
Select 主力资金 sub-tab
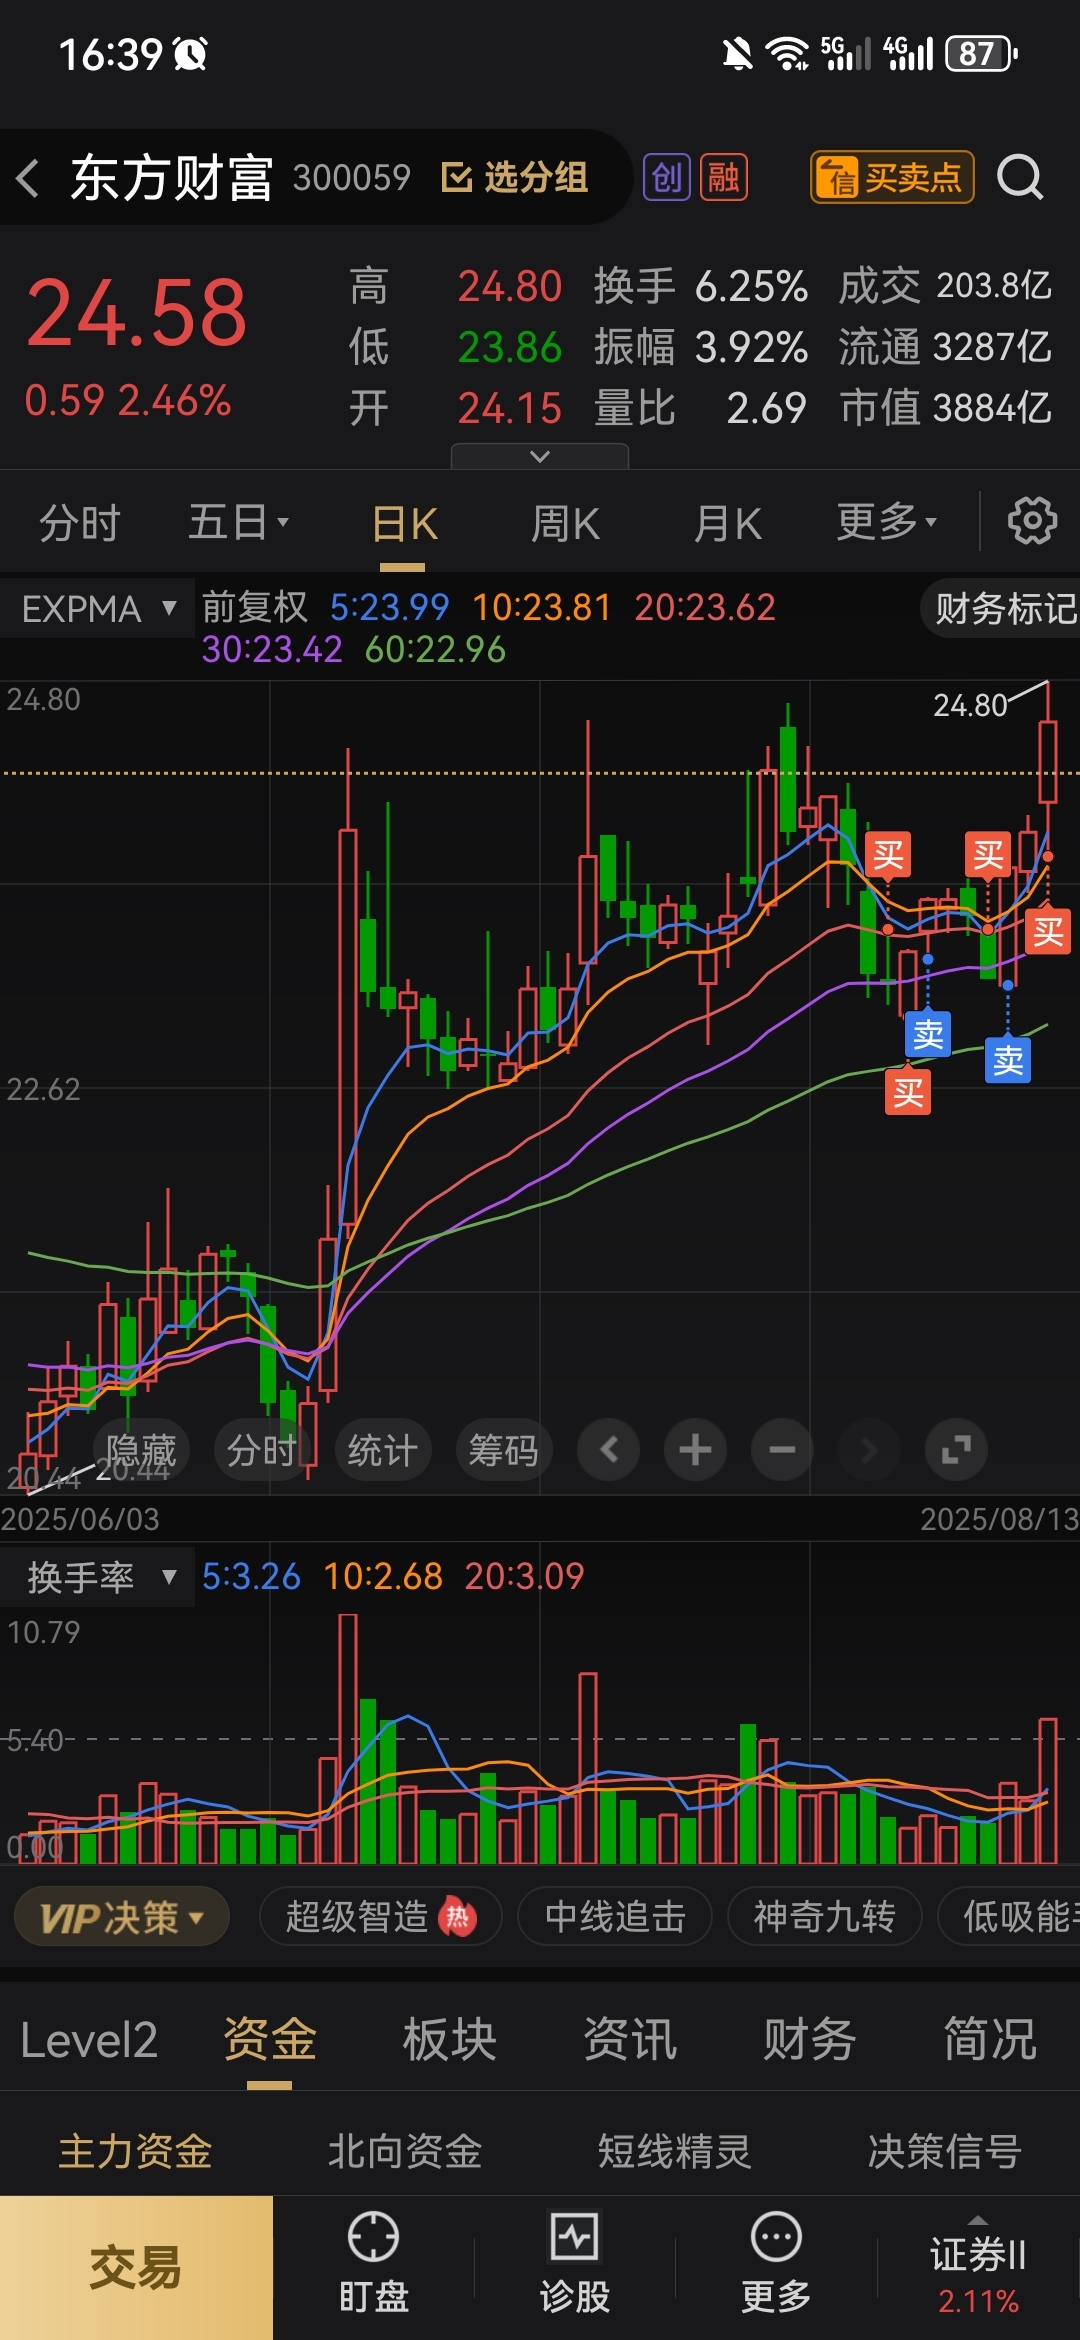(x=135, y=2150)
